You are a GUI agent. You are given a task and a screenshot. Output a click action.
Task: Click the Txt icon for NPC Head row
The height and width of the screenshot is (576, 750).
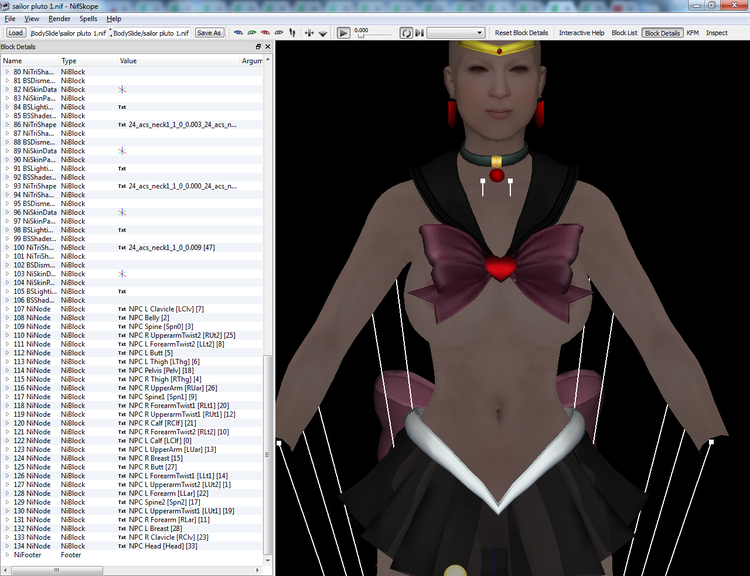(122, 546)
